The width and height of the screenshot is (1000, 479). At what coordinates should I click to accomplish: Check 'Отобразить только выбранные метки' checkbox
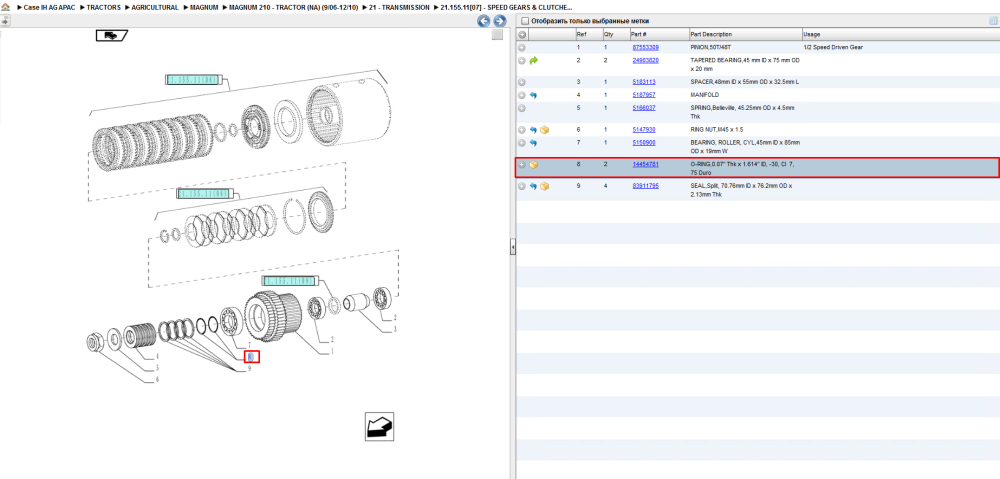pos(525,21)
